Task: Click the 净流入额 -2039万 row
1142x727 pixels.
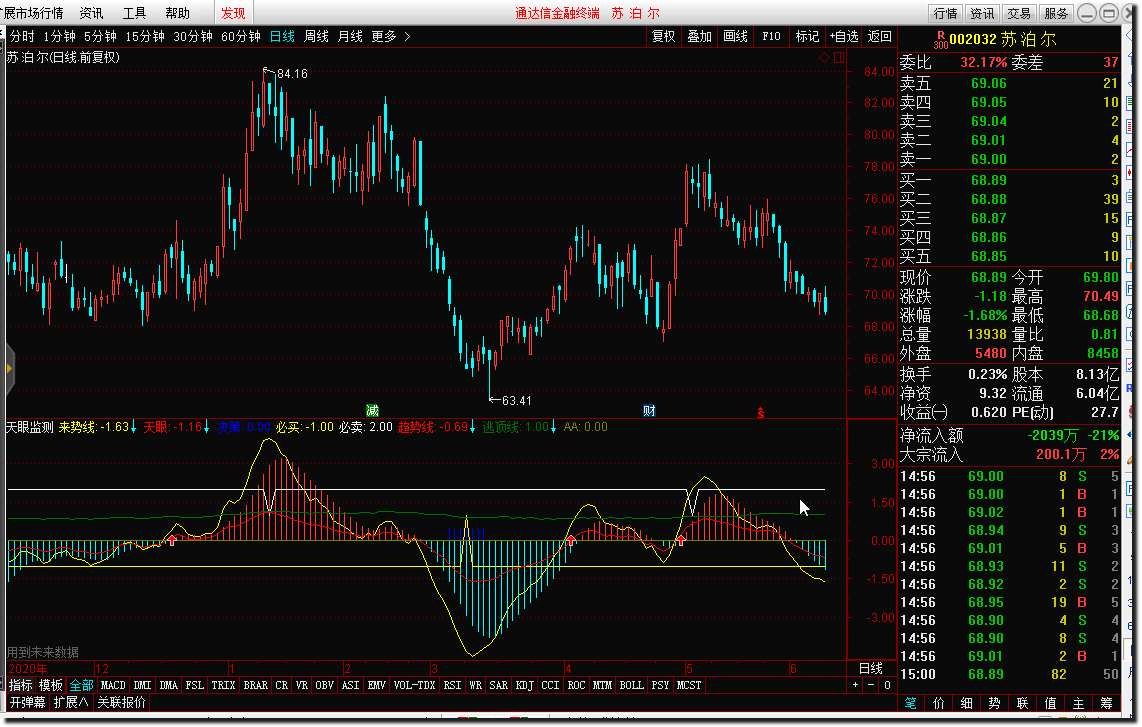Action: point(1009,436)
